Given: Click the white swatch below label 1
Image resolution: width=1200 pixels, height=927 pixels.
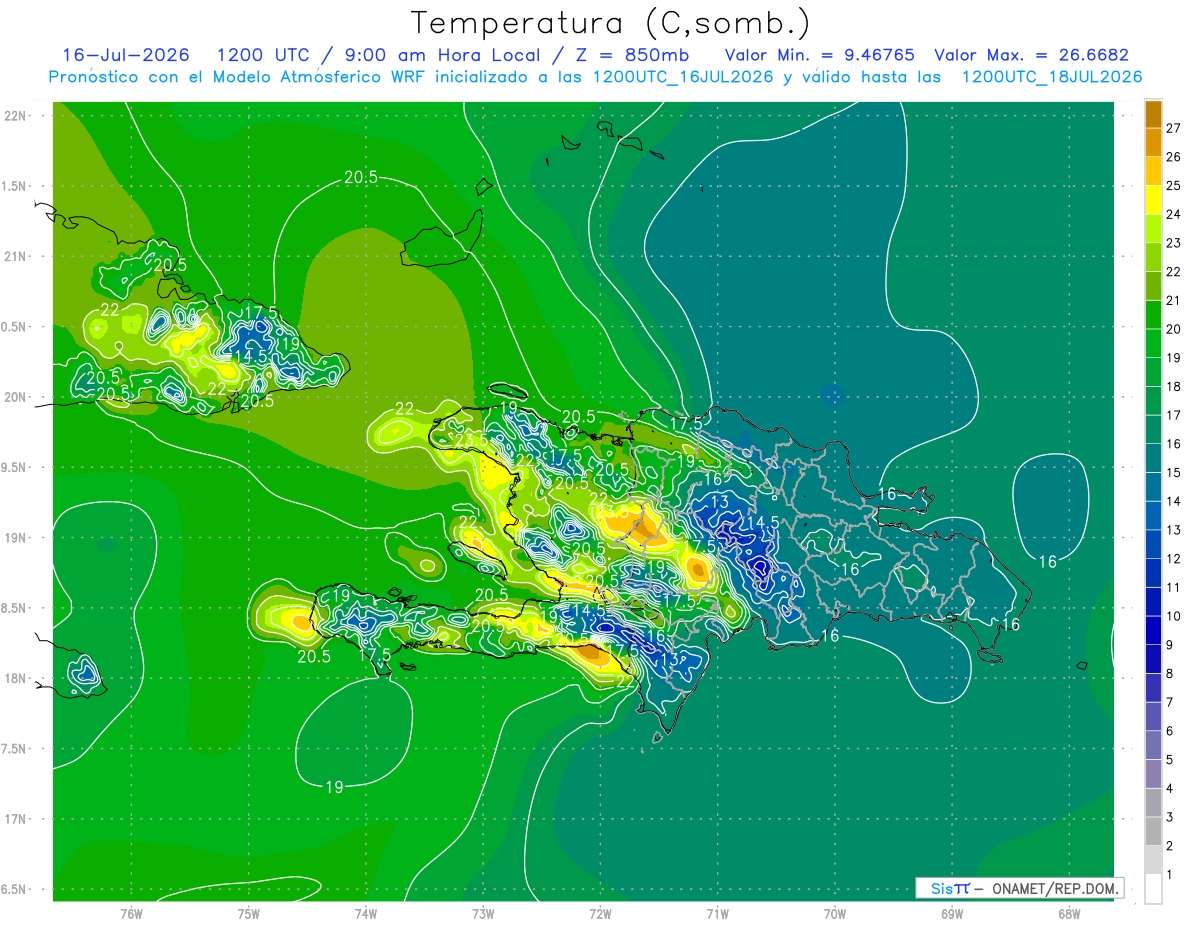Looking at the screenshot, I should tap(1153, 889).
